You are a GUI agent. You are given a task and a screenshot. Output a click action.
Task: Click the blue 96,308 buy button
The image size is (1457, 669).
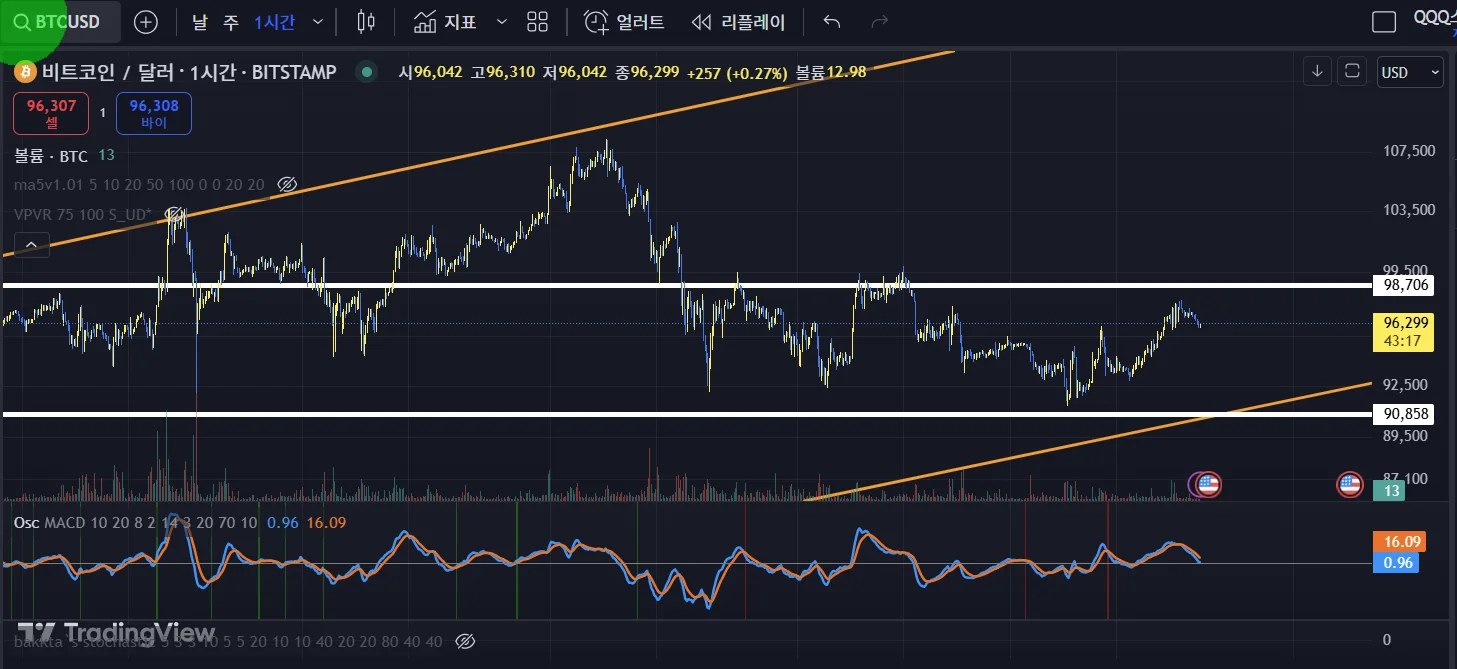[x=153, y=113]
